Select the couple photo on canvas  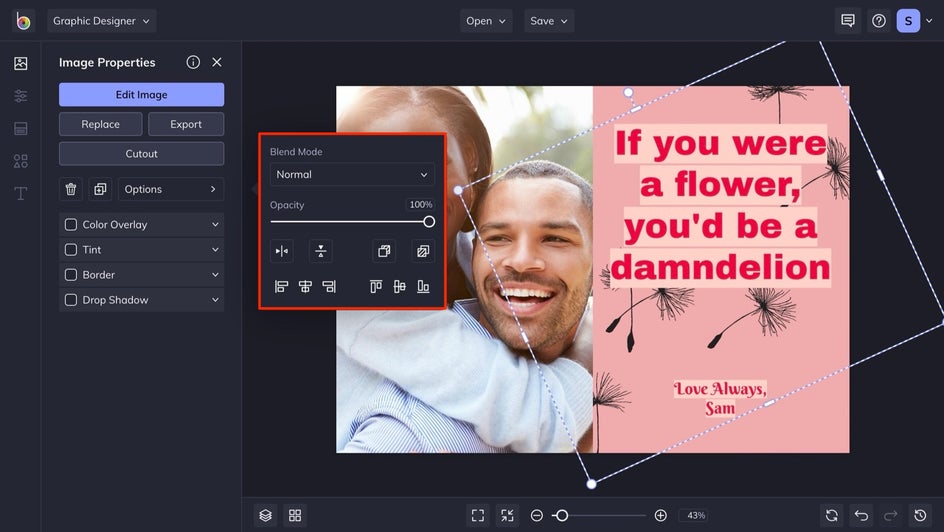(464, 269)
